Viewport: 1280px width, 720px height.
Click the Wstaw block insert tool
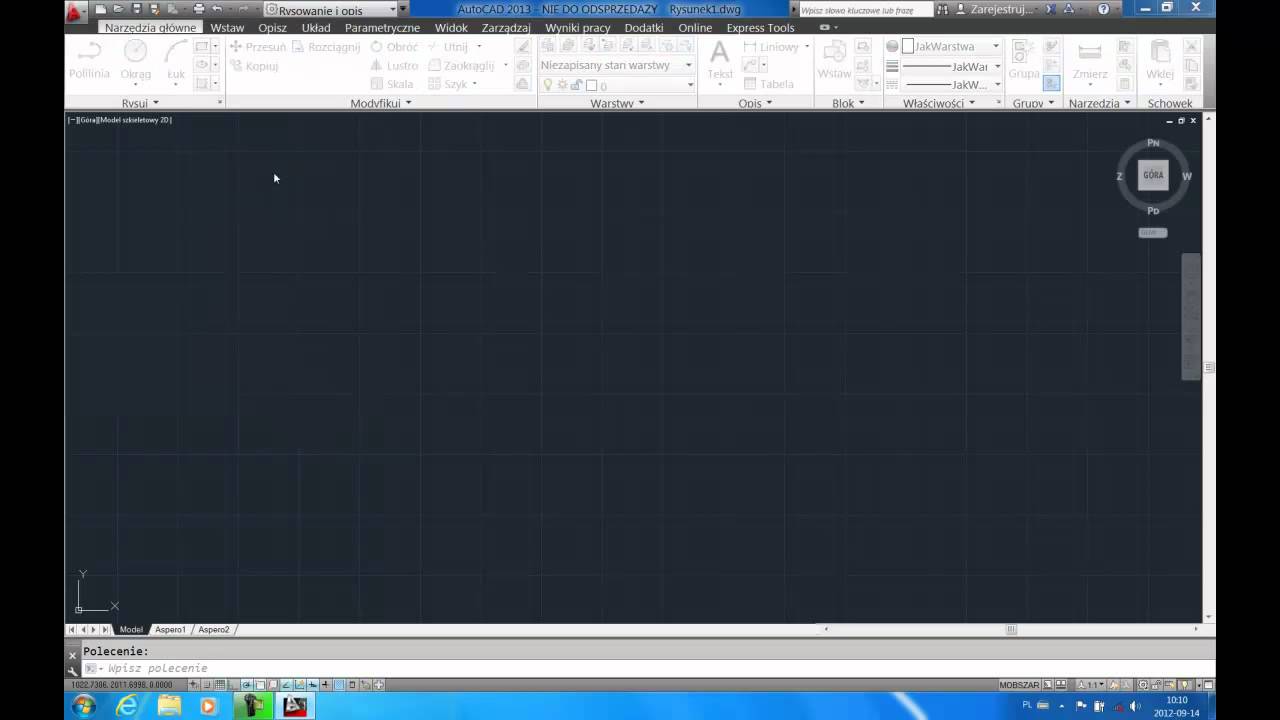834,60
